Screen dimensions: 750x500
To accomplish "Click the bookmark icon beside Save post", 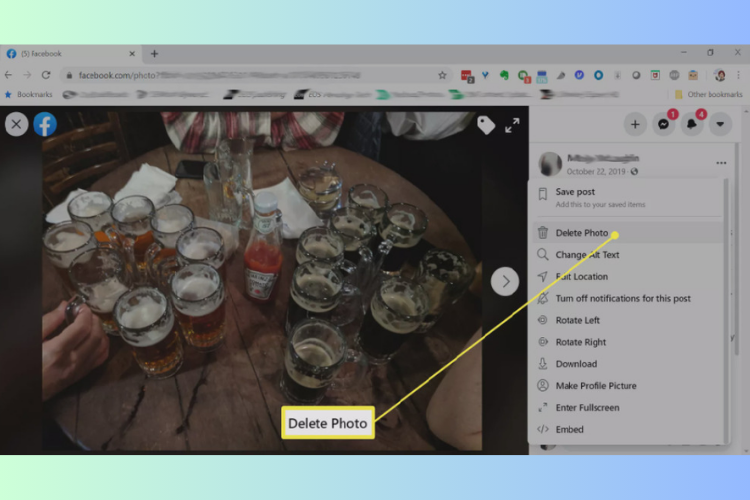I will 542,194.
